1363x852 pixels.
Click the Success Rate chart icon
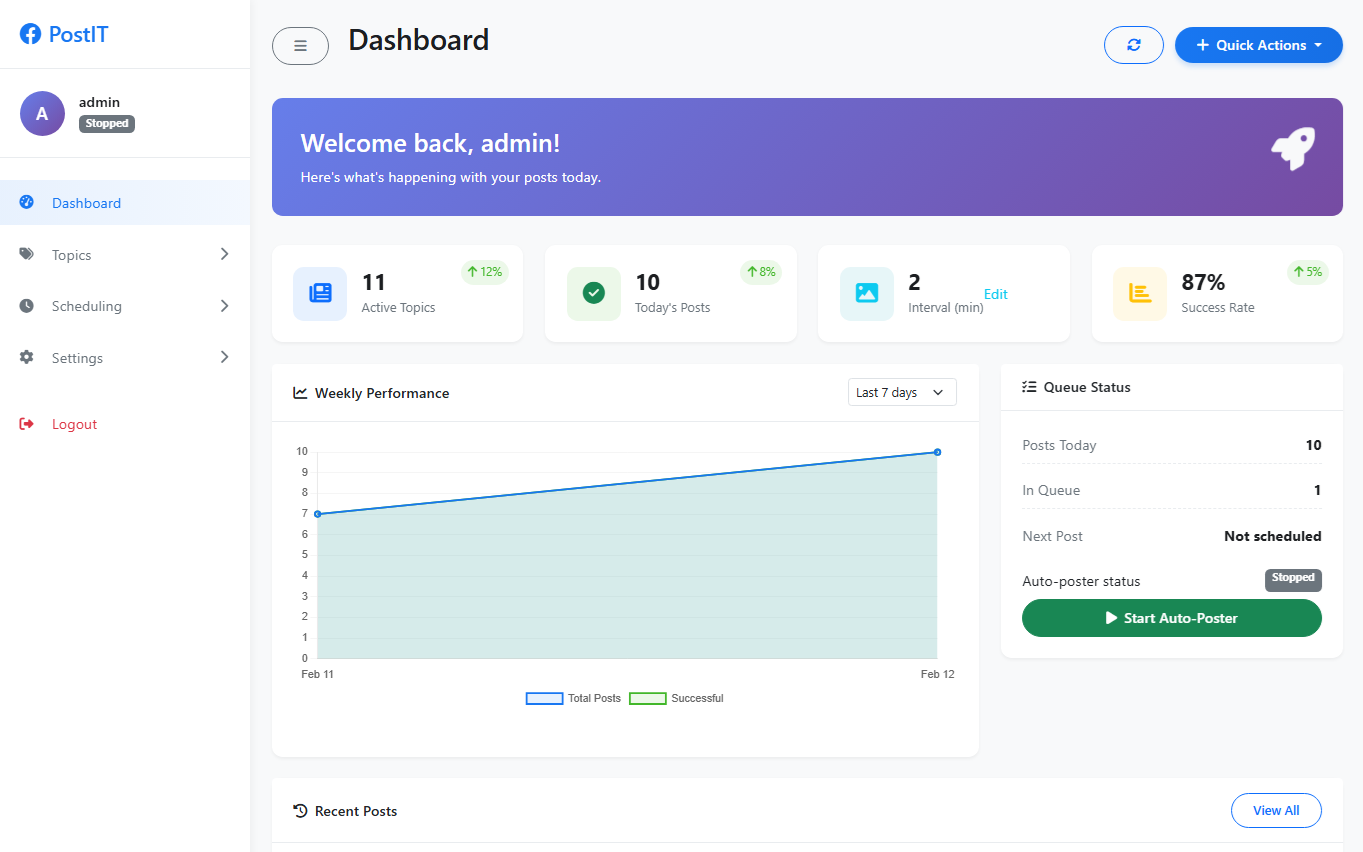1140,293
